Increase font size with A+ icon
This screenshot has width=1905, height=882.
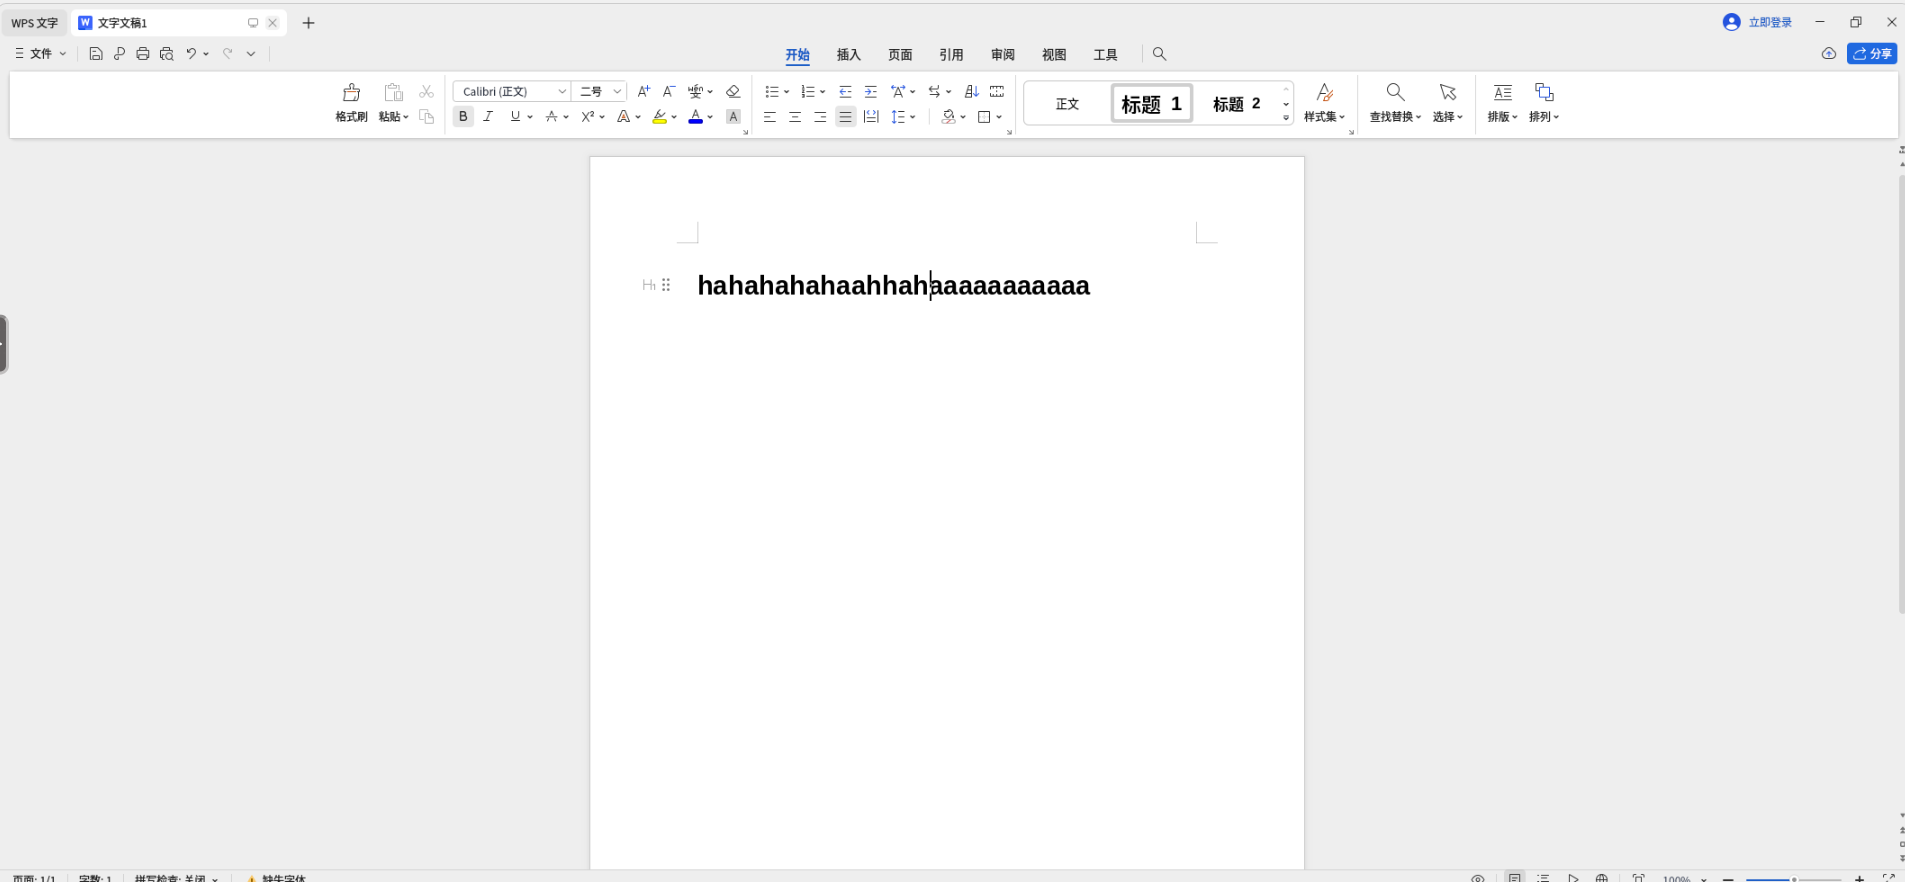click(x=643, y=92)
